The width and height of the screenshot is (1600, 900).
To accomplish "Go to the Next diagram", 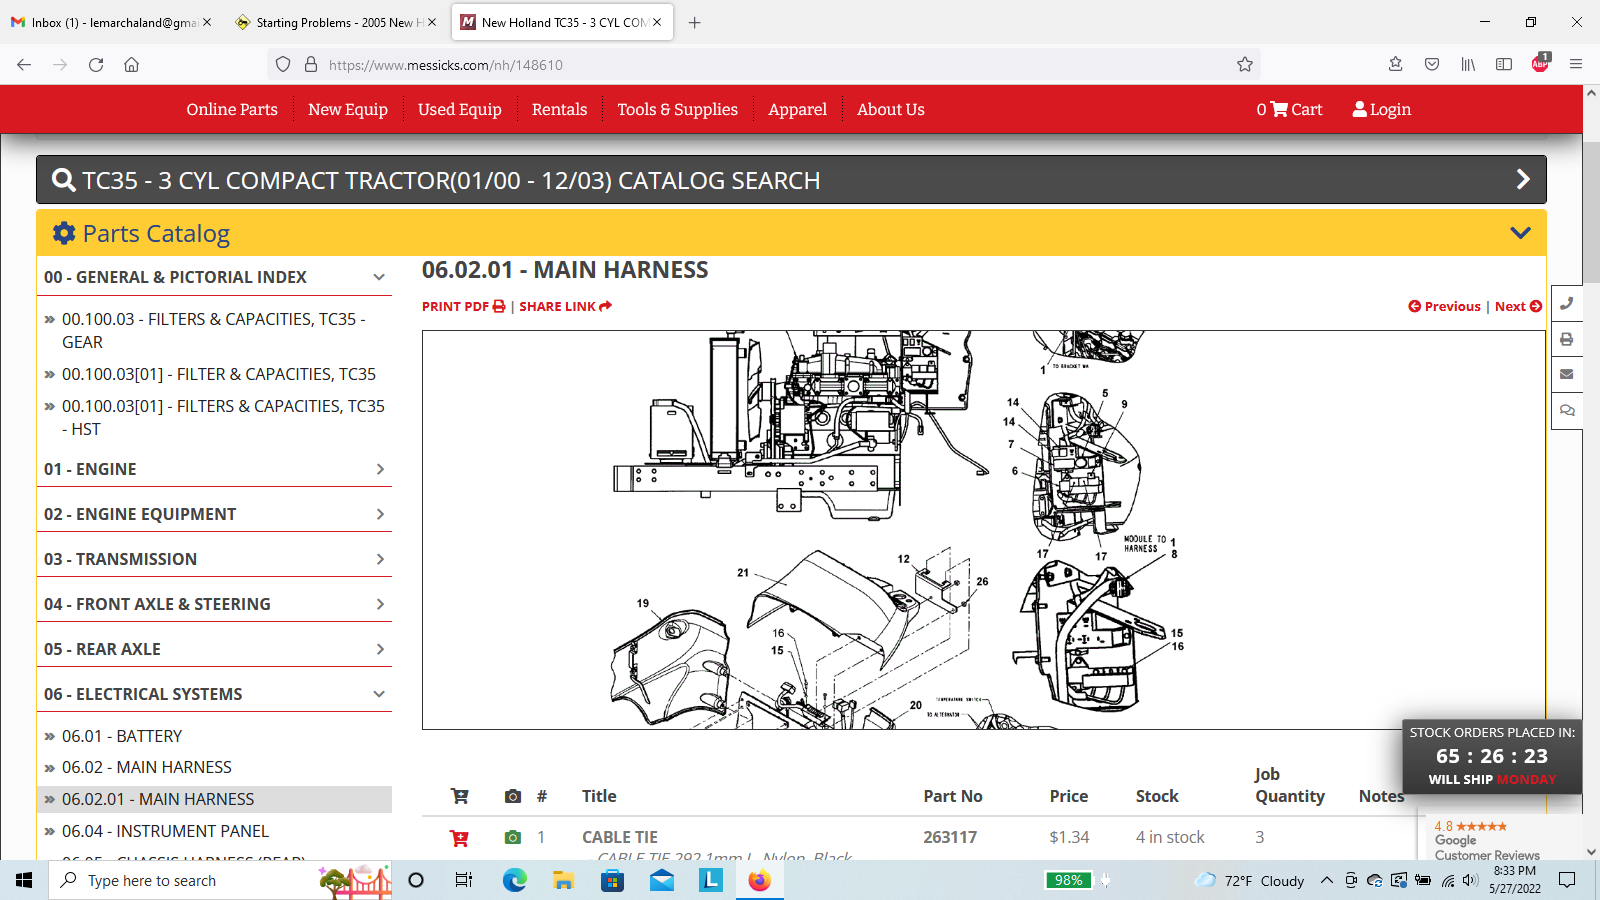I will [x=1519, y=306].
